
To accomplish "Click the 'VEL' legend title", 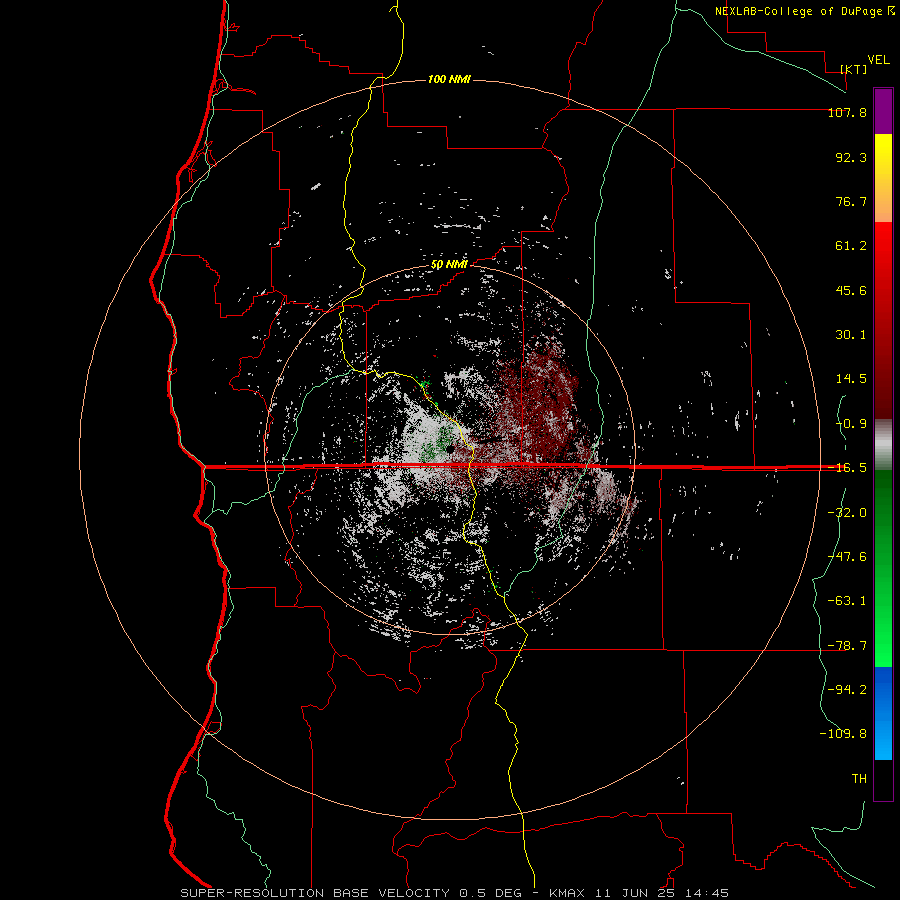I will tap(878, 60).
